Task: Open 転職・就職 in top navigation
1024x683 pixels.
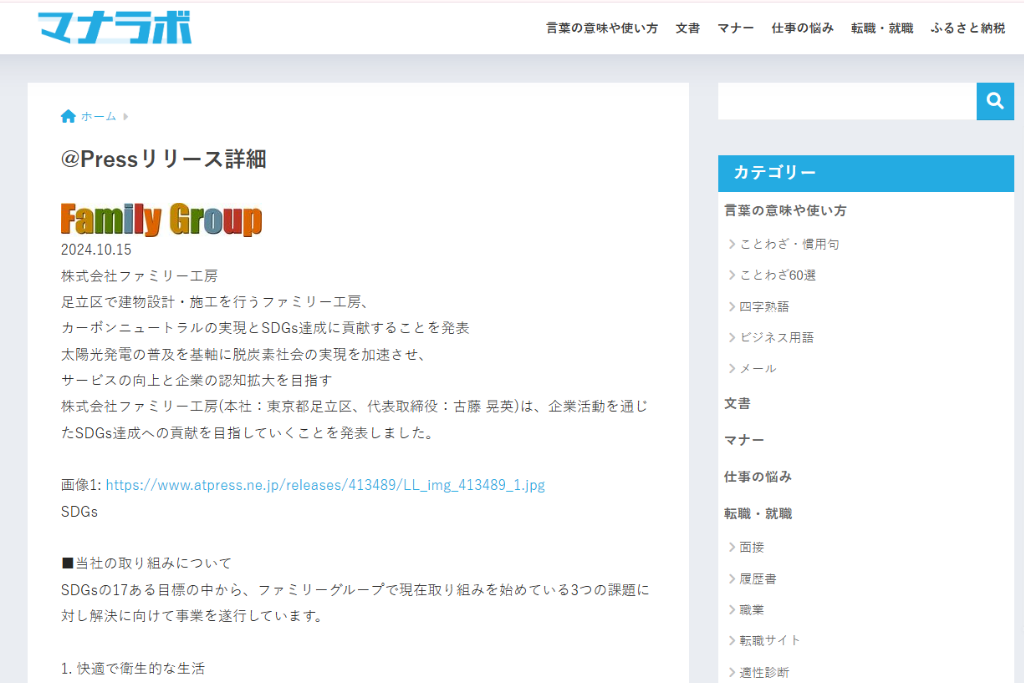Action: coord(882,28)
